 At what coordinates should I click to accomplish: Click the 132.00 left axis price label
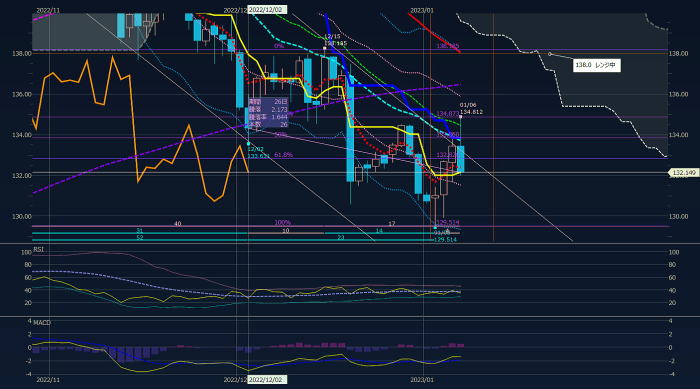tap(22, 176)
